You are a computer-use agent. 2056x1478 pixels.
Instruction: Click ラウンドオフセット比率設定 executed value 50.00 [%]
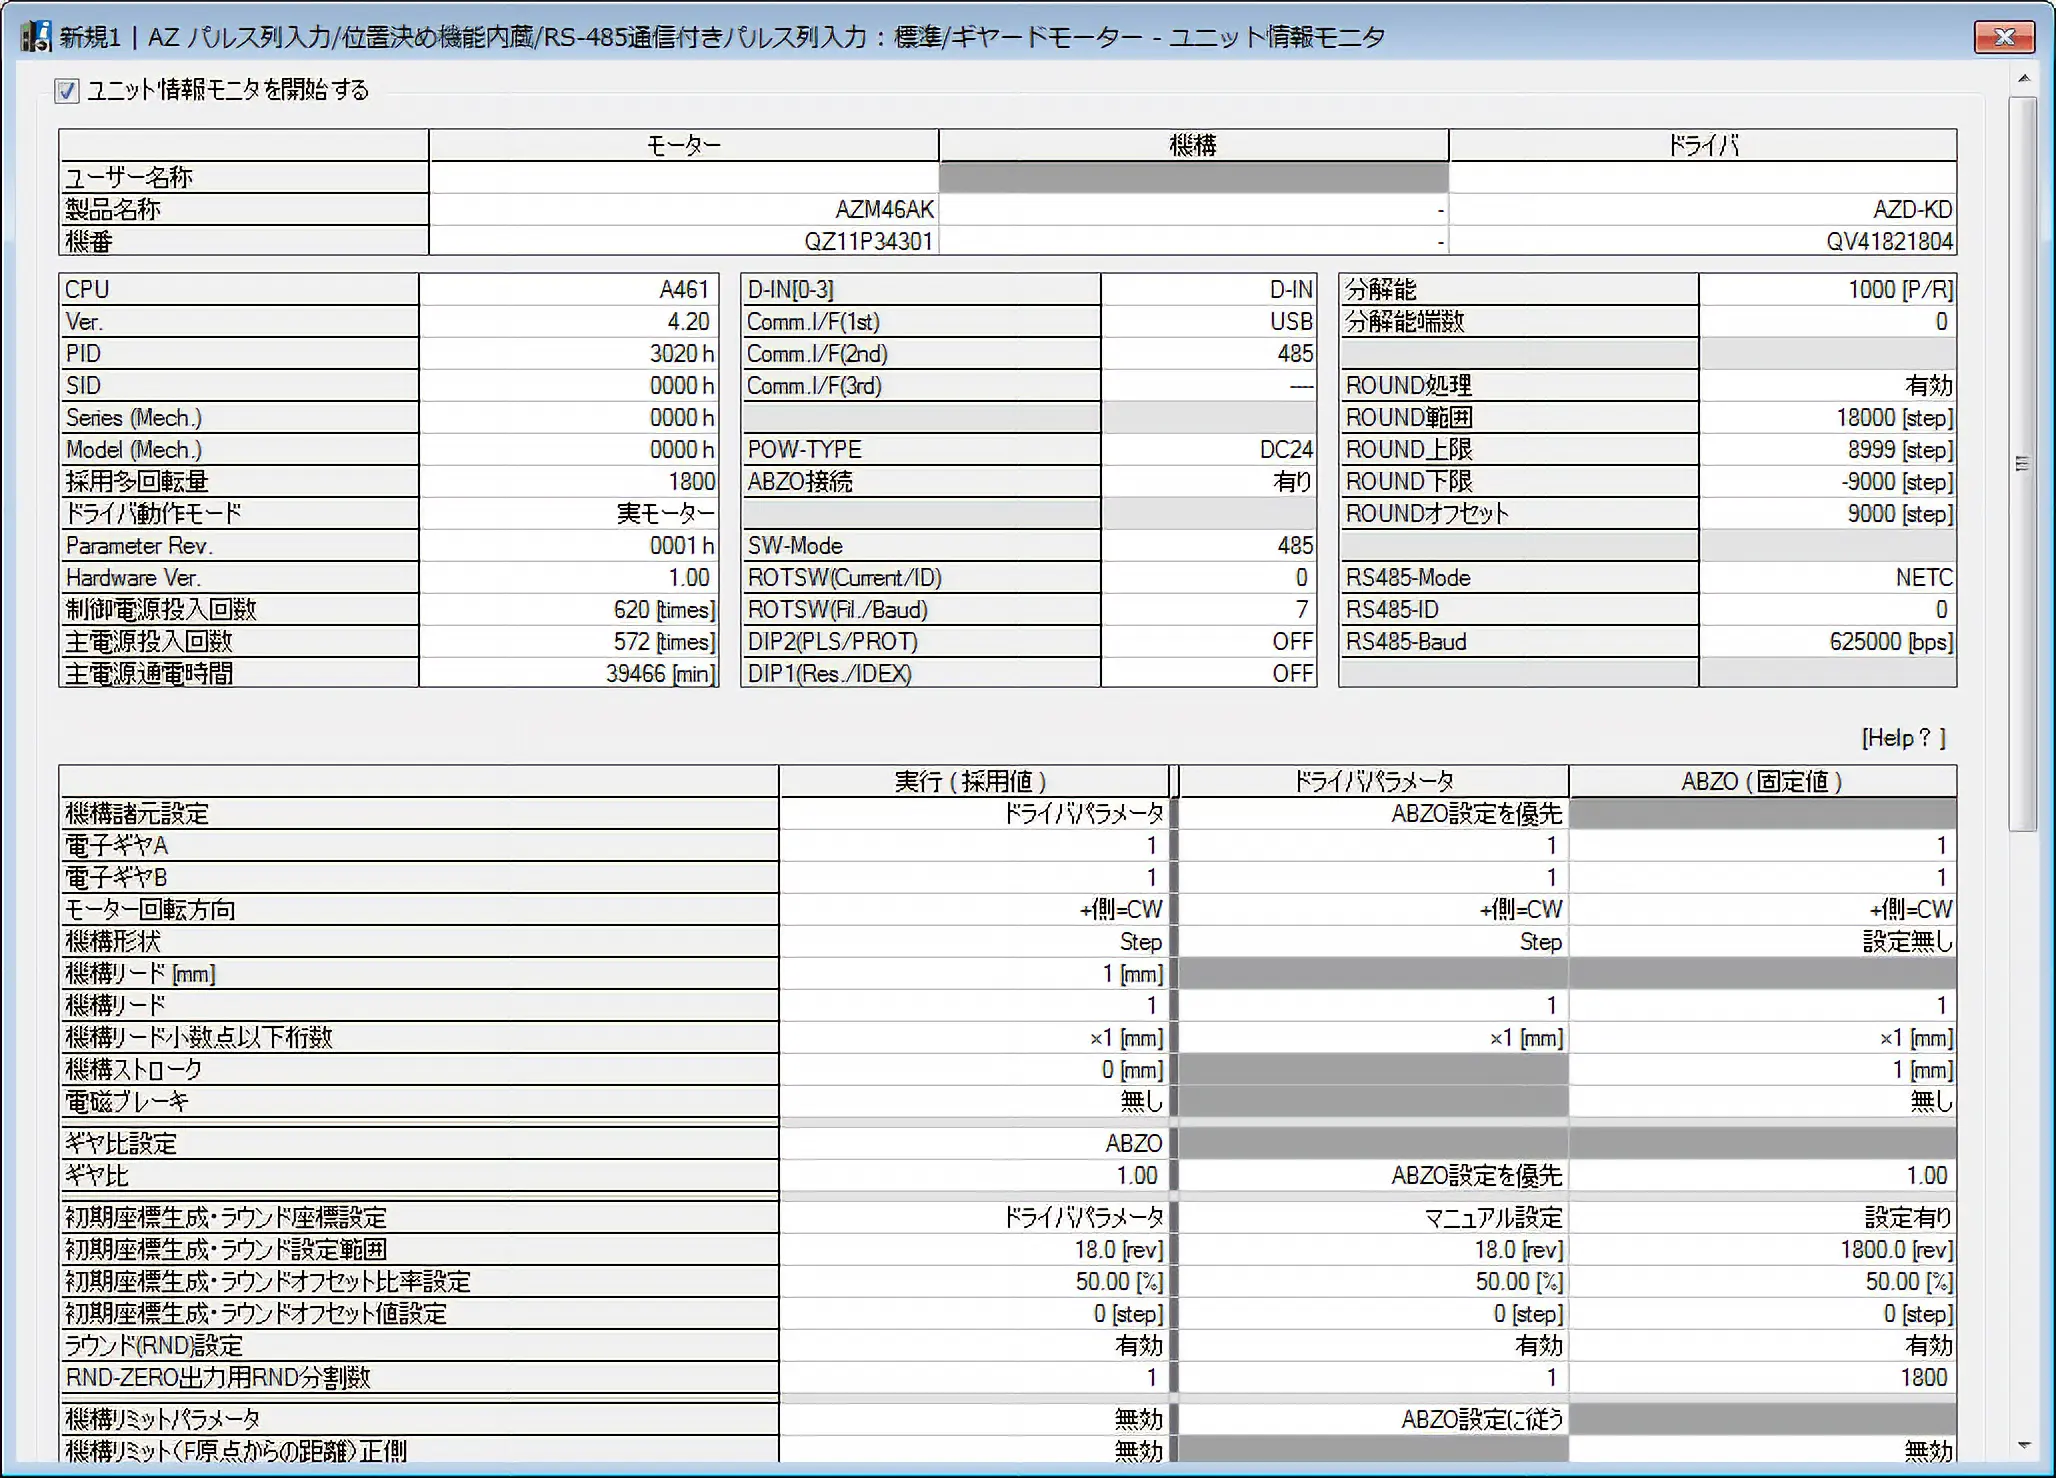(x=1119, y=1281)
